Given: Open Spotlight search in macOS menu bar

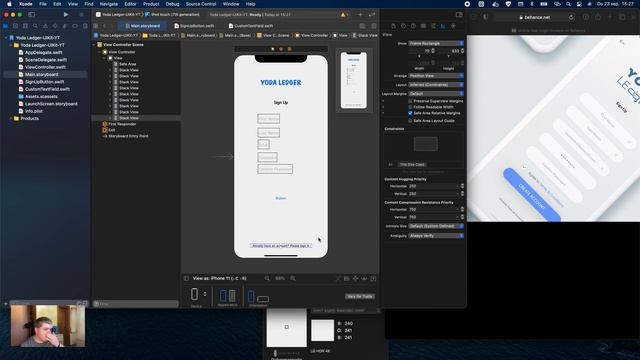Looking at the screenshot, I should [x=568, y=4].
